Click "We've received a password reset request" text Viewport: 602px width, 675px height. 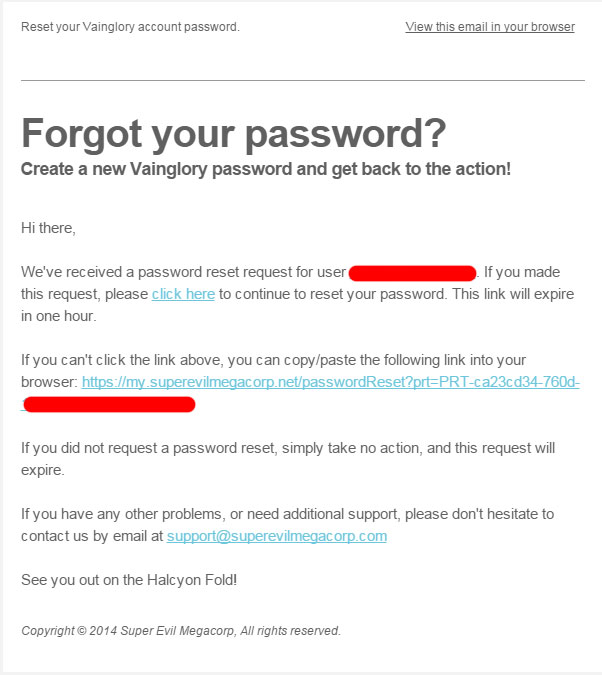pos(183,272)
